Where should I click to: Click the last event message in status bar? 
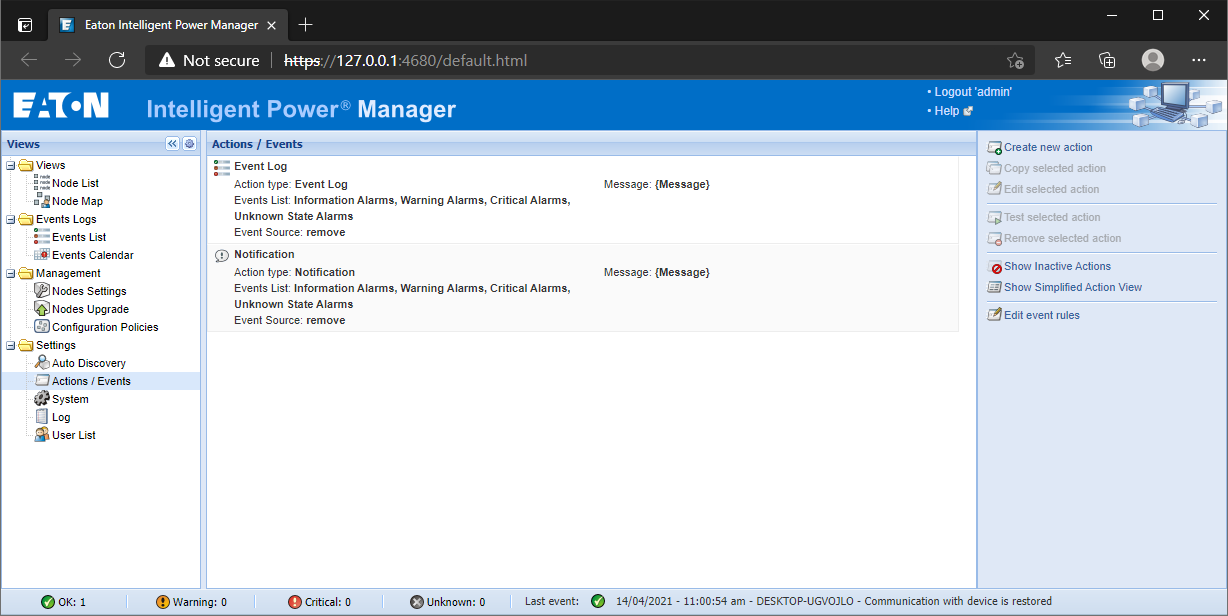(x=834, y=602)
